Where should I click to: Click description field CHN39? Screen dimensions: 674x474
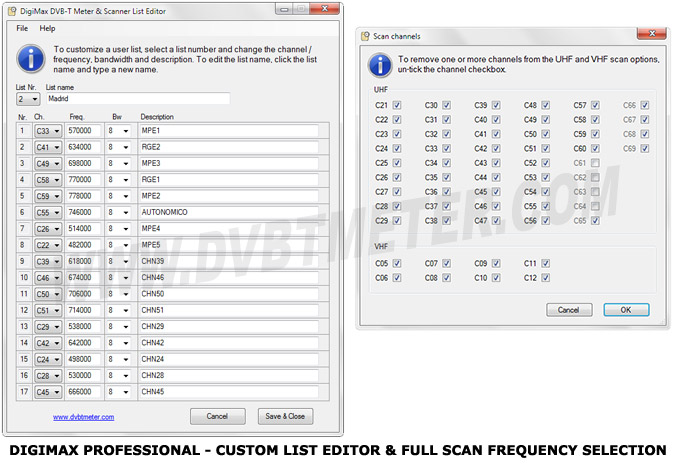click(x=229, y=261)
